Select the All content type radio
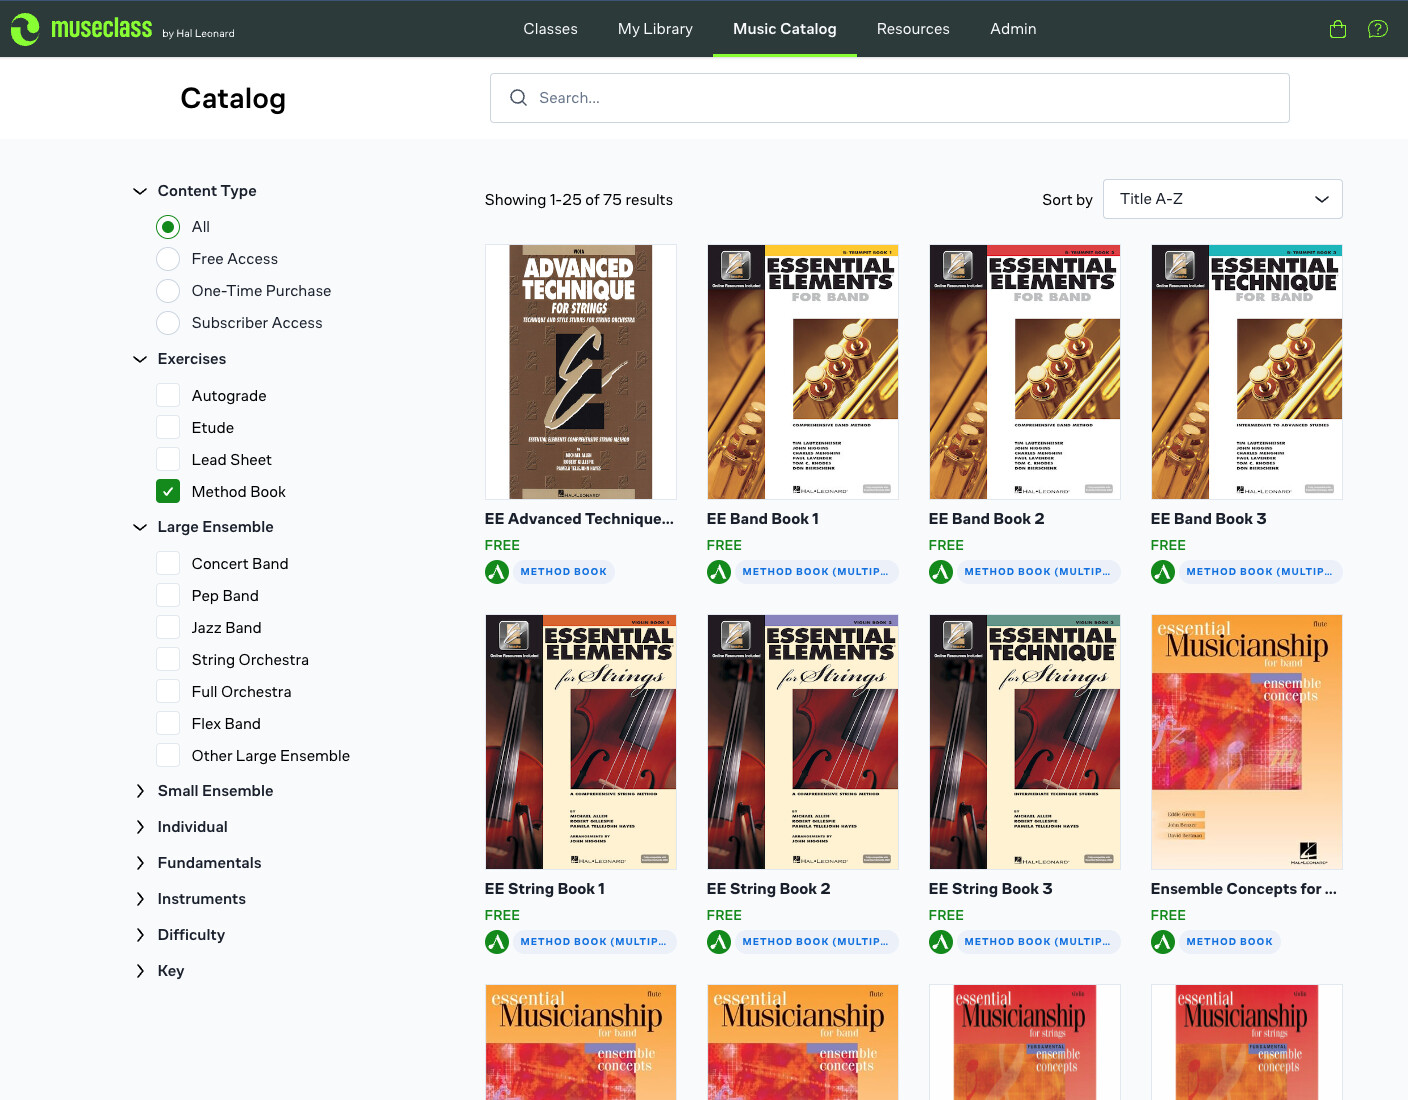This screenshot has height=1100, width=1408. 168,227
